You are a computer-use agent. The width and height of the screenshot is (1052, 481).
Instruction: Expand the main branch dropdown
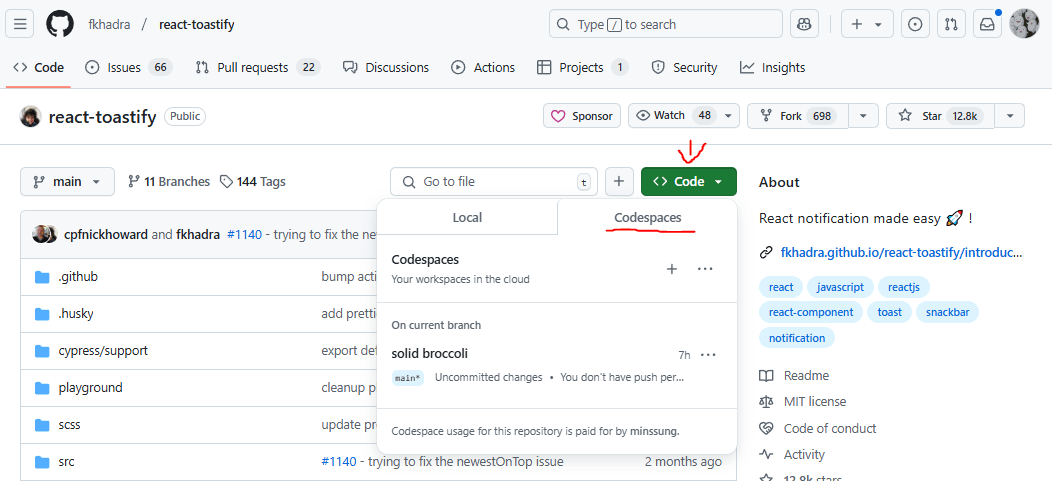(x=67, y=182)
